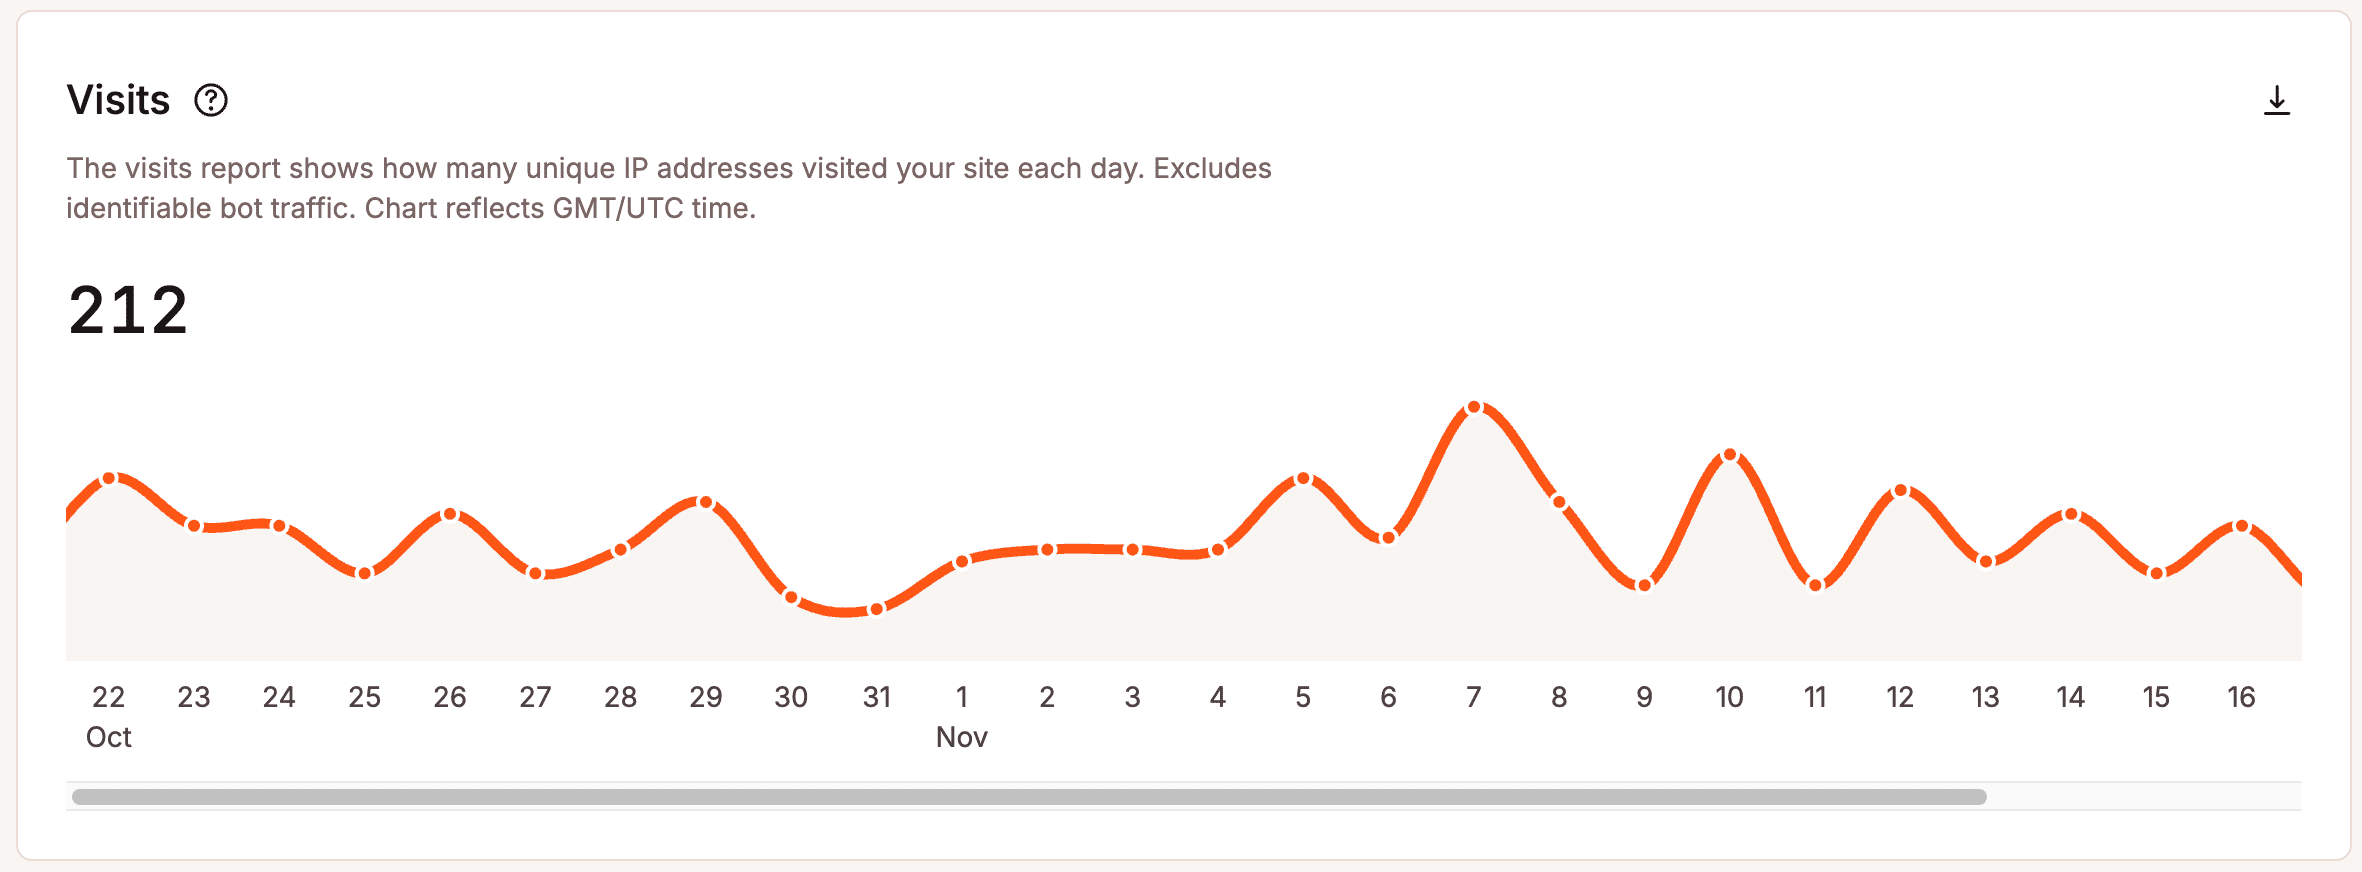
Task: Click the data point above November 12
Action: tap(1899, 491)
